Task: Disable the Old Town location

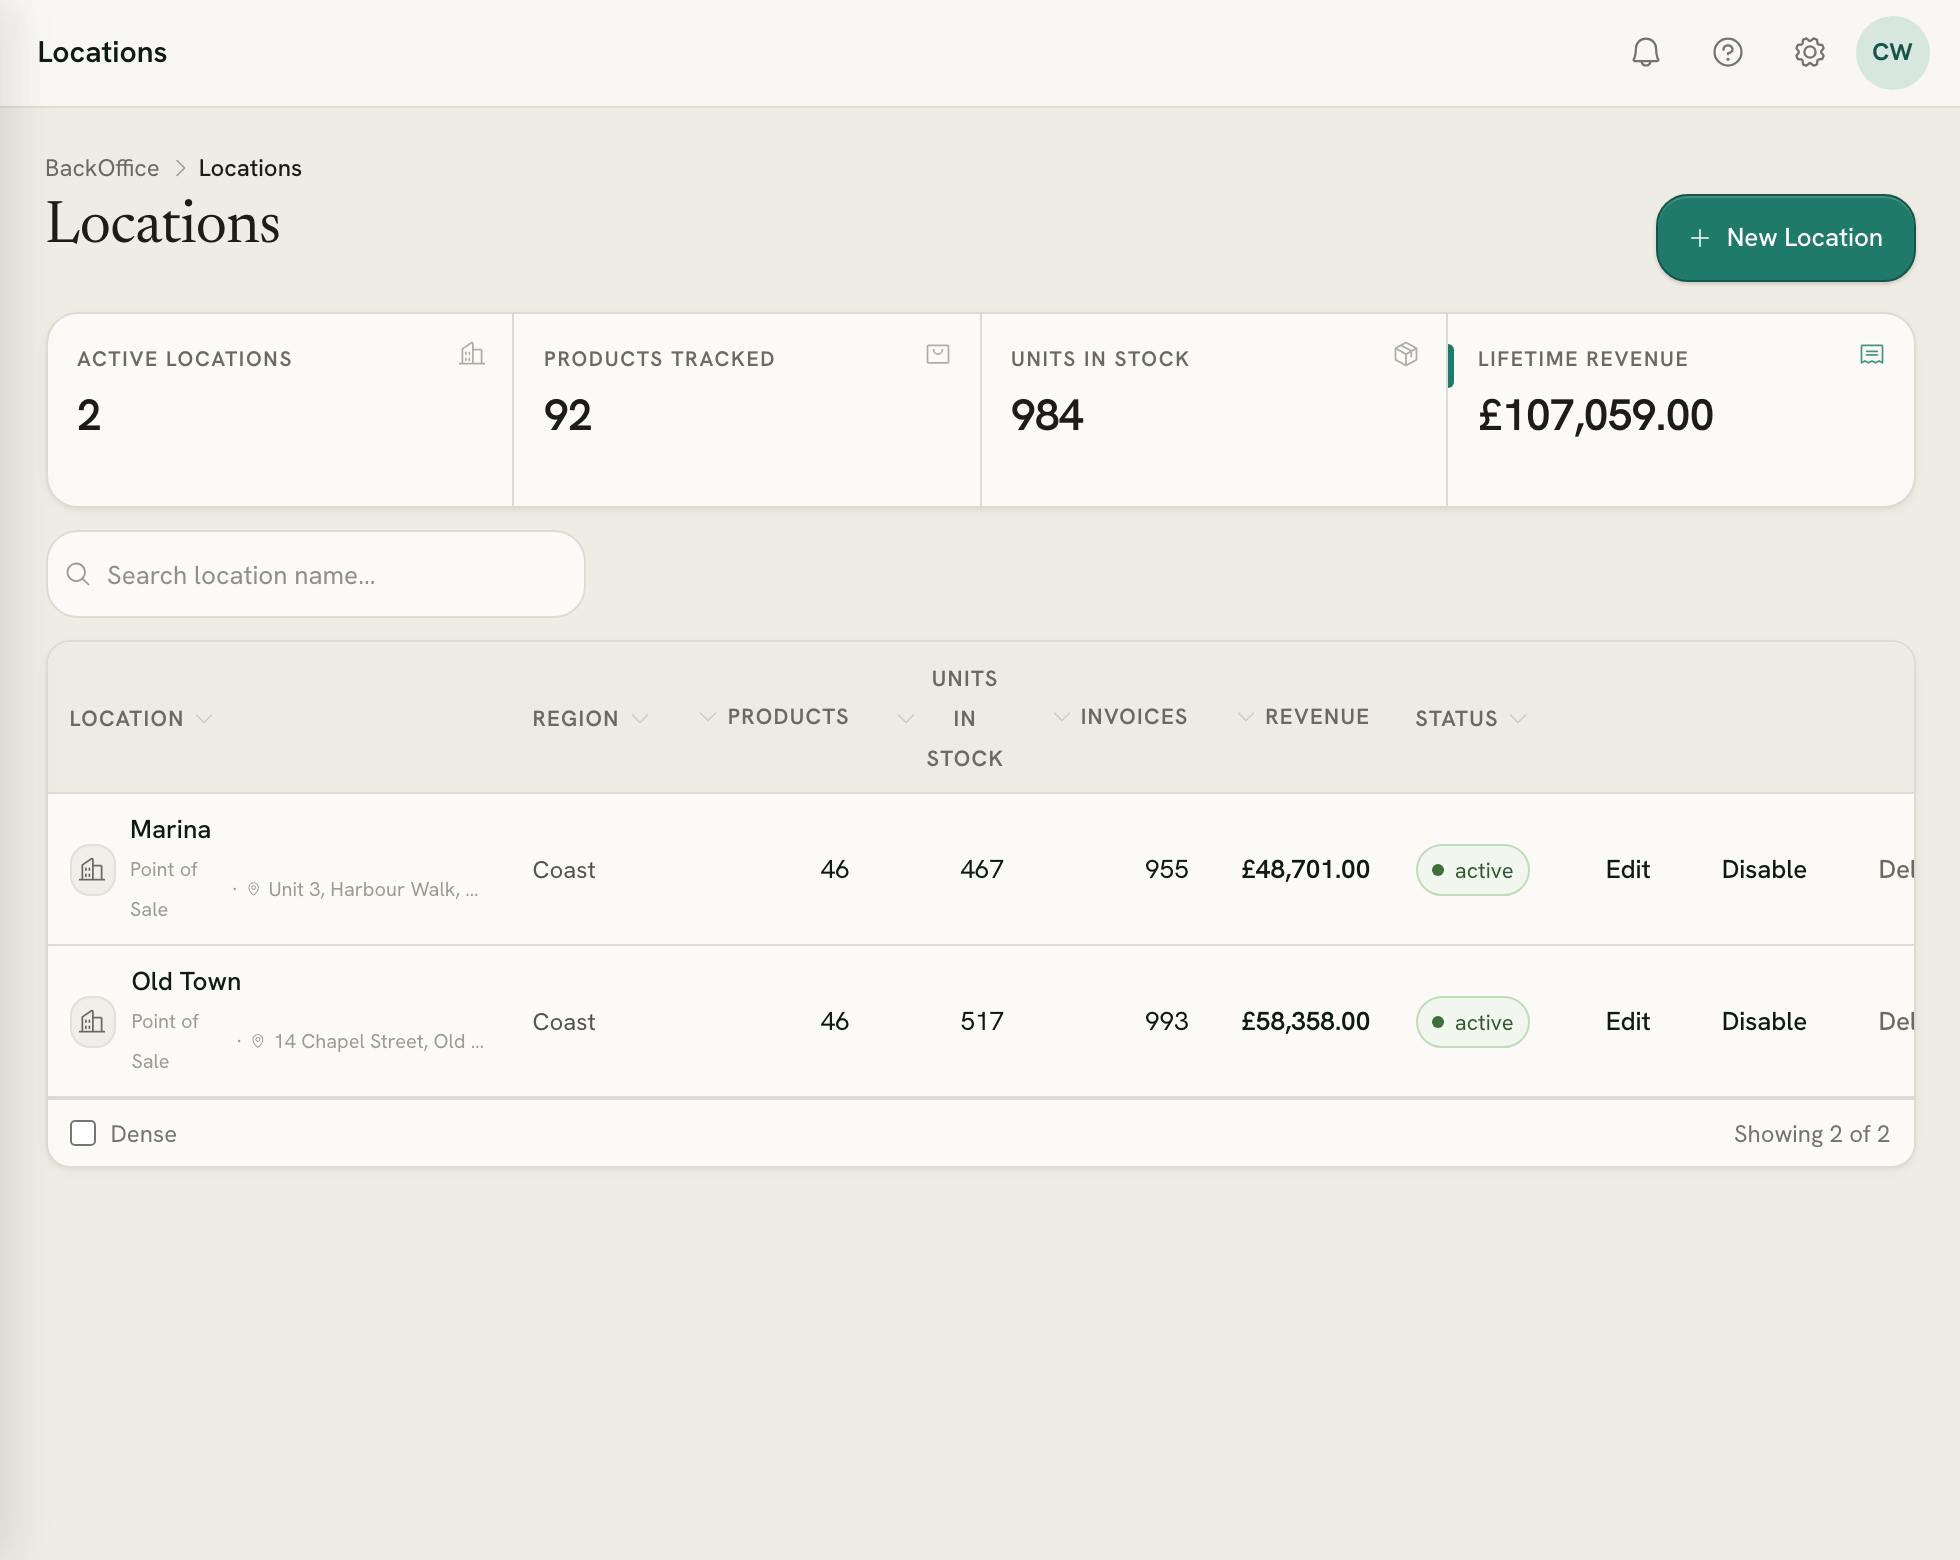Action: [x=1764, y=1021]
